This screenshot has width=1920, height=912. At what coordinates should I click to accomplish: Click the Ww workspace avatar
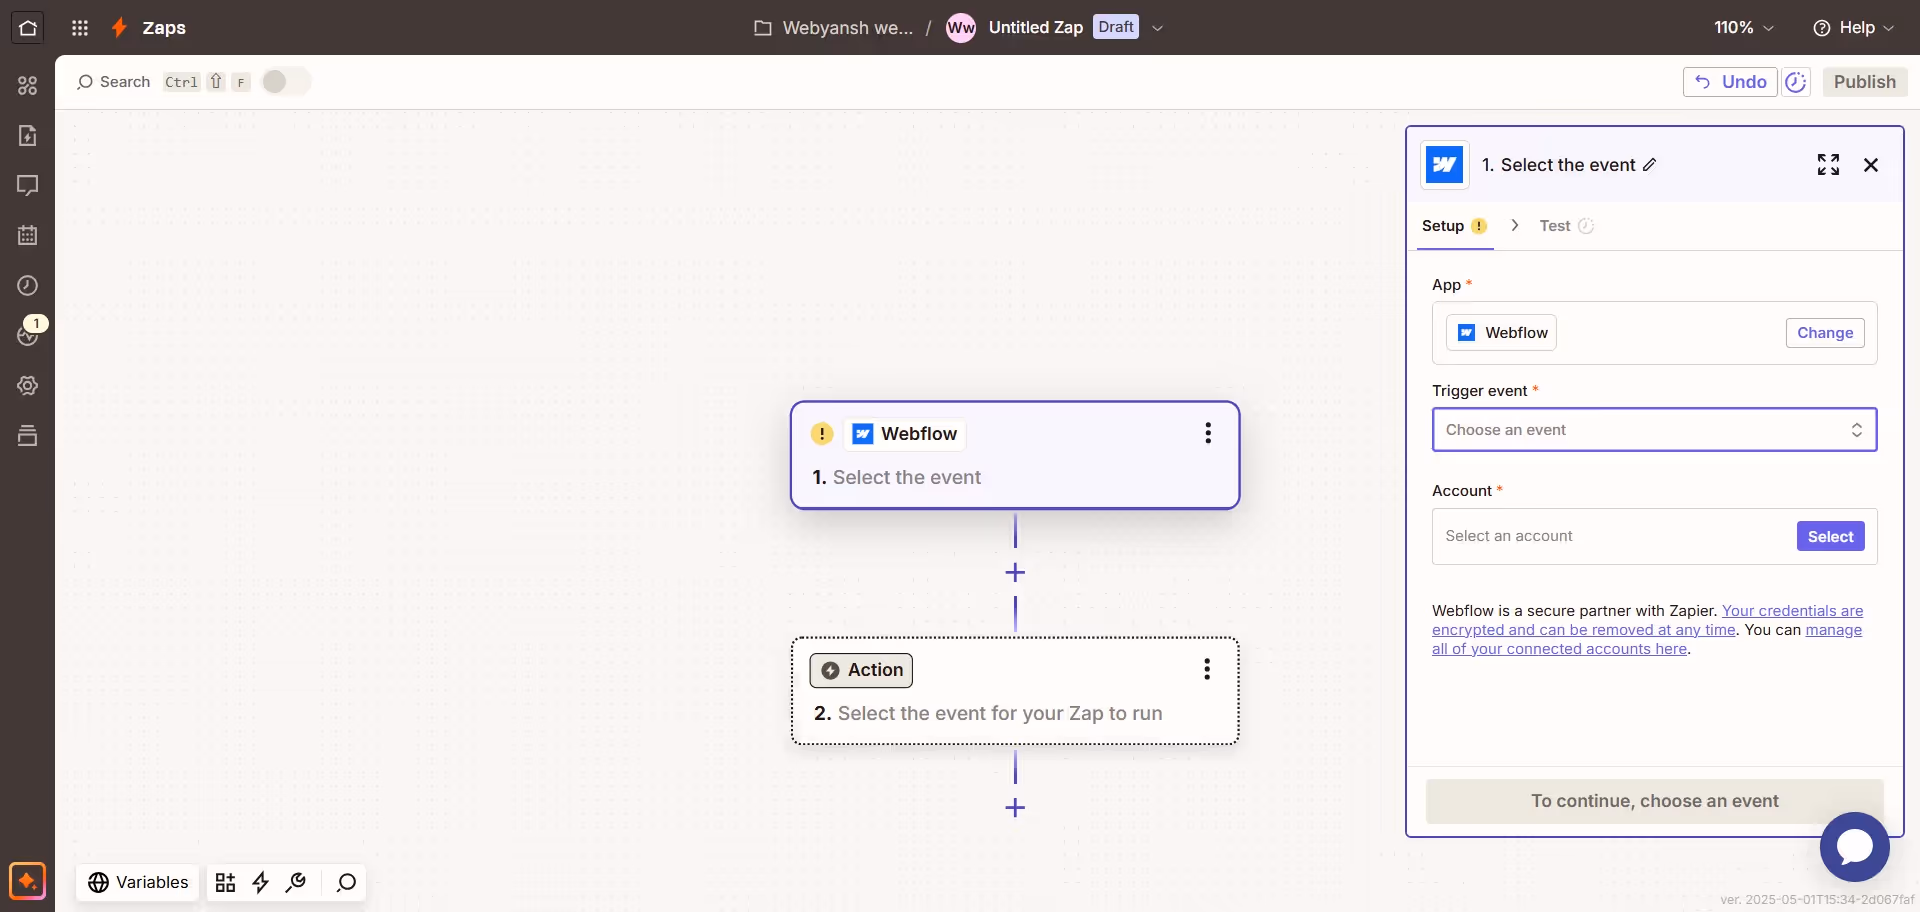click(961, 28)
